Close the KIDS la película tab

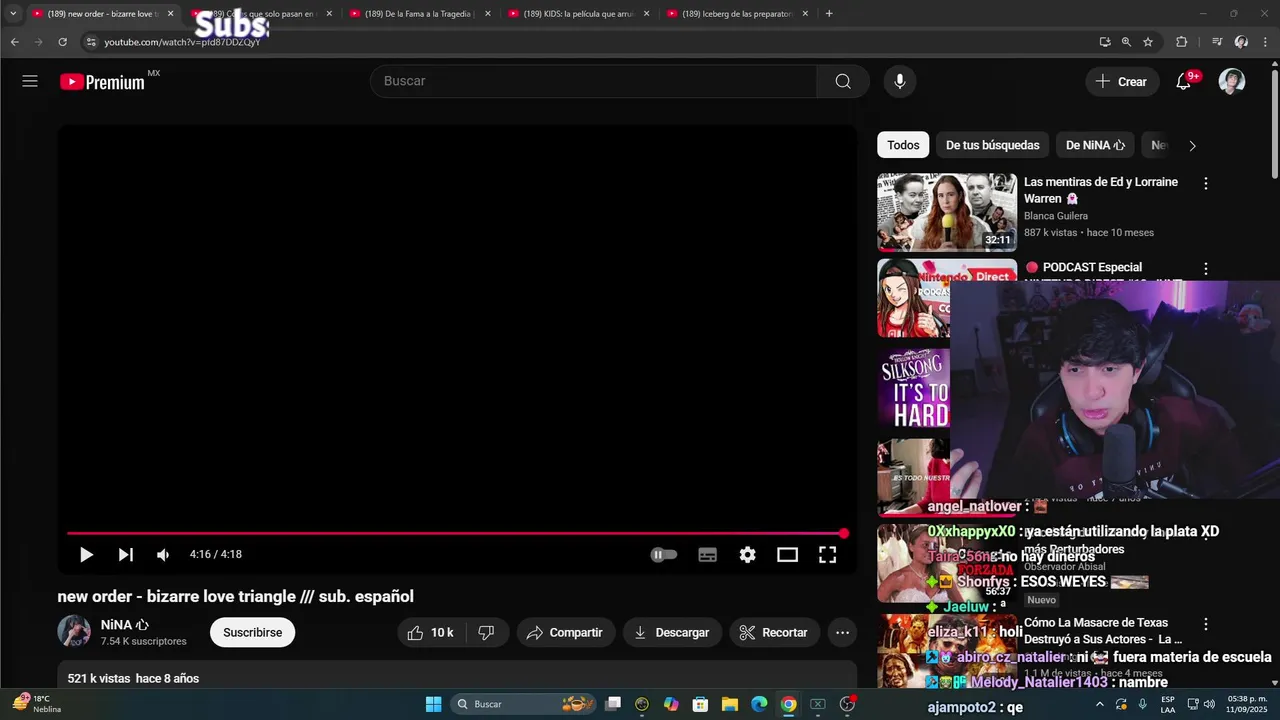click(x=646, y=14)
